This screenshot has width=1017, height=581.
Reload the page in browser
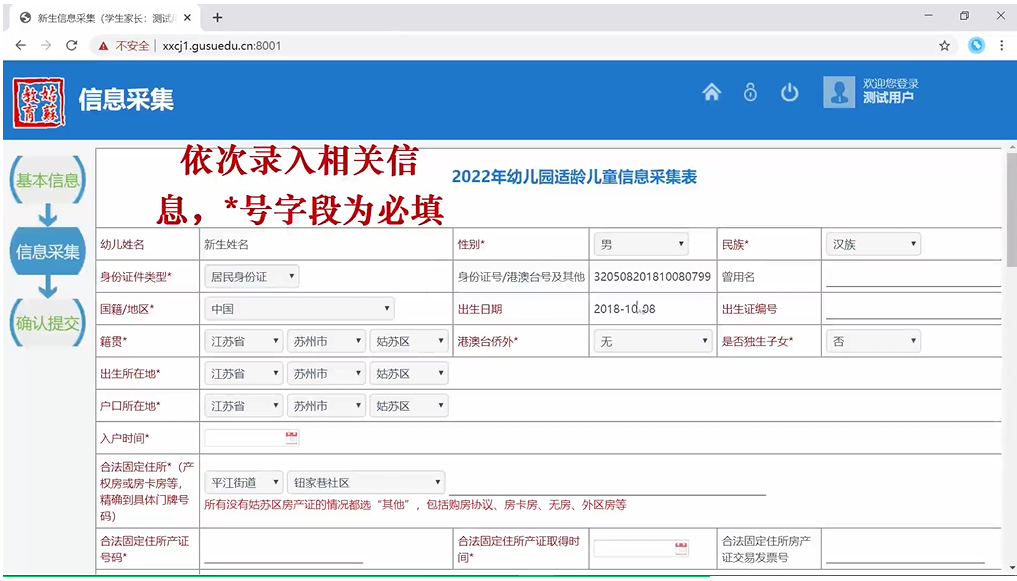(x=71, y=46)
